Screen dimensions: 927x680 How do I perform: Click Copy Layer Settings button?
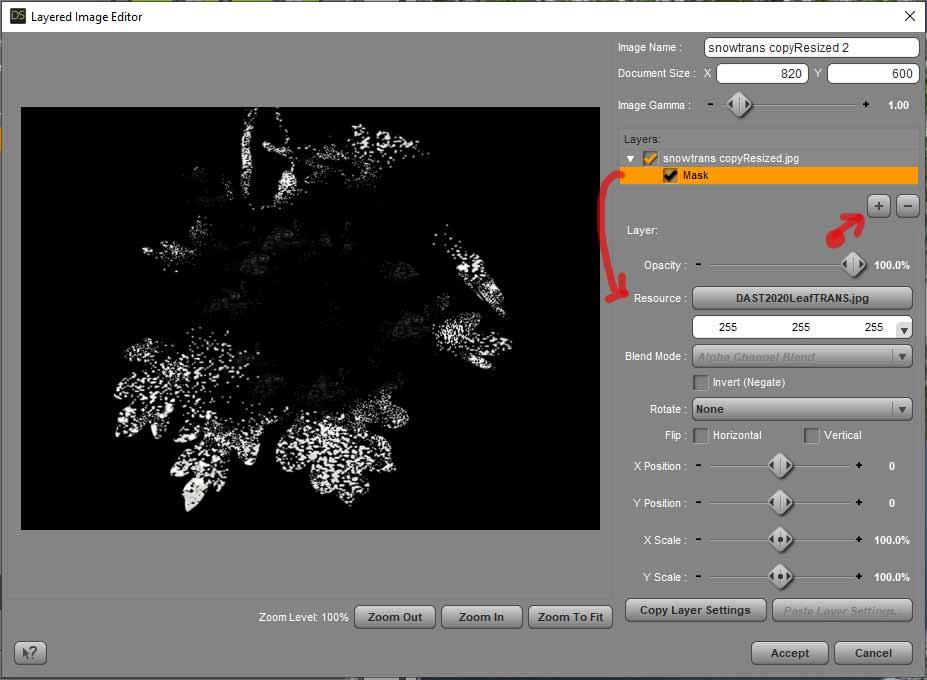pos(695,610)
